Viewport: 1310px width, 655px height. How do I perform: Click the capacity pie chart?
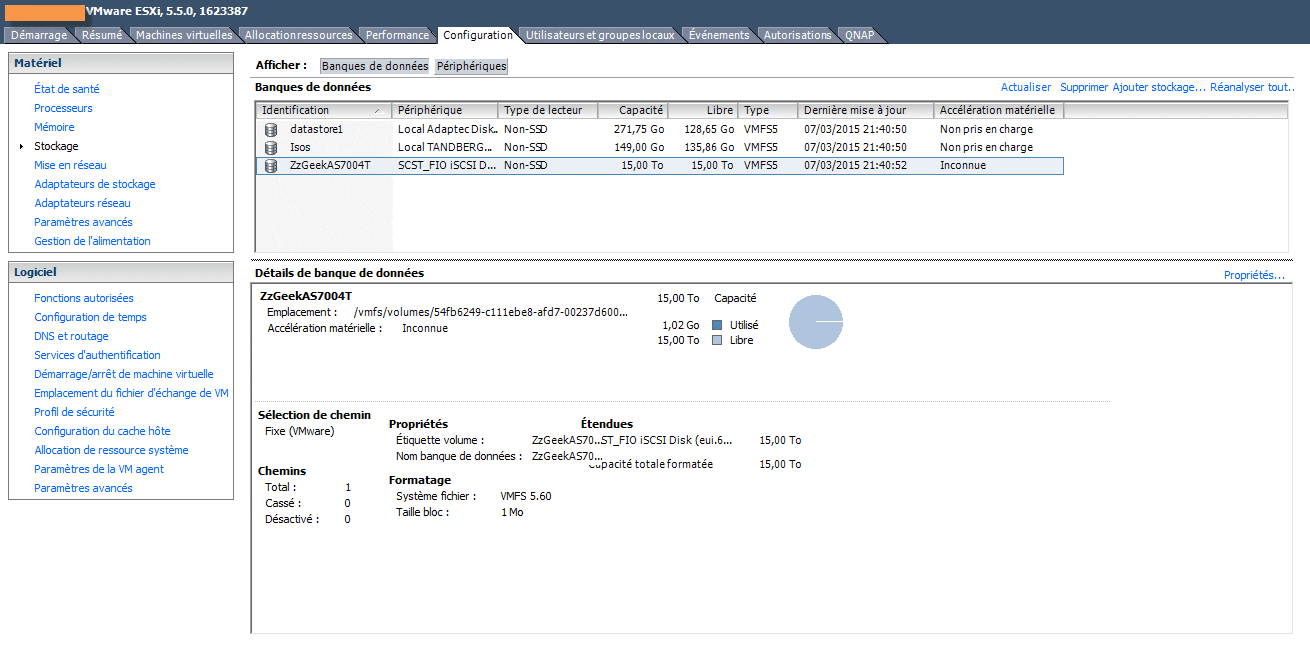click(x=816, y=322)
